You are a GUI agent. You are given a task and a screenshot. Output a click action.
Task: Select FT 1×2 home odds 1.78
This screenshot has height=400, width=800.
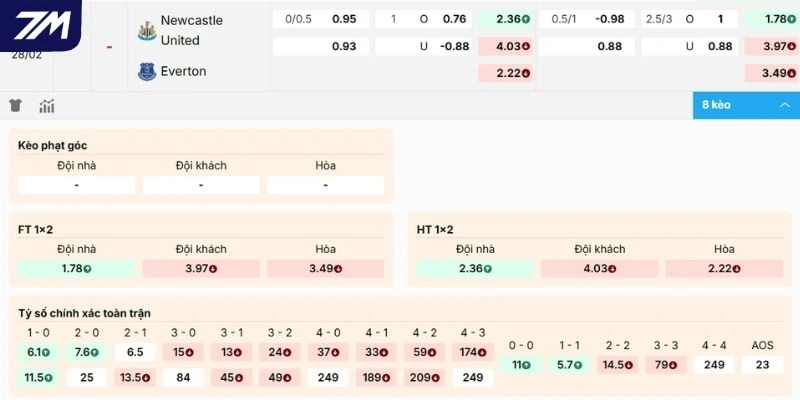pyautogui.click(x=76, y=268)
